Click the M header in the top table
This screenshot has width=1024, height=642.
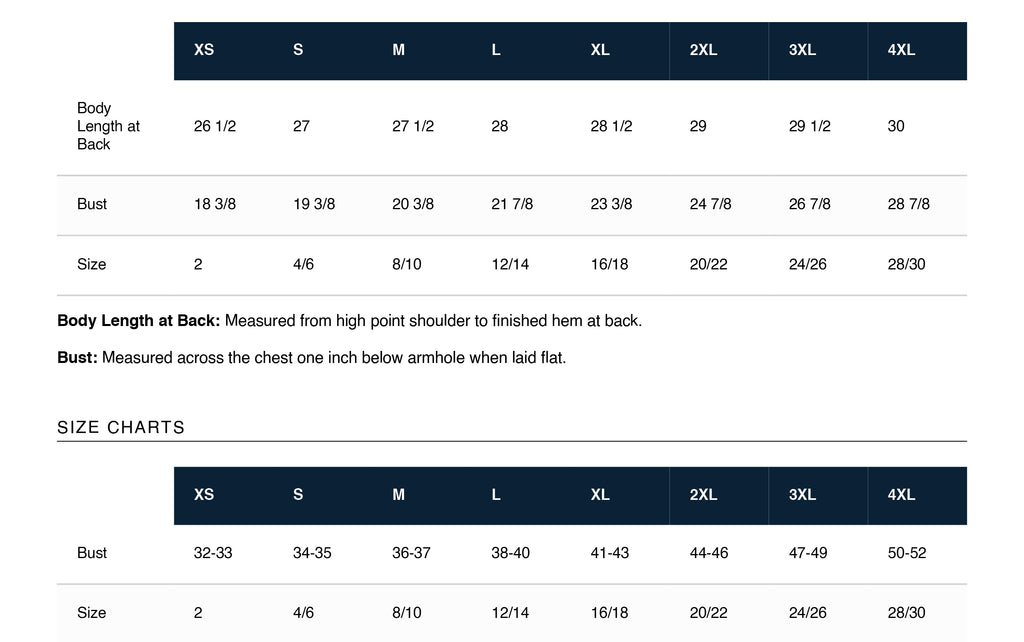click(x=398, y=50)
